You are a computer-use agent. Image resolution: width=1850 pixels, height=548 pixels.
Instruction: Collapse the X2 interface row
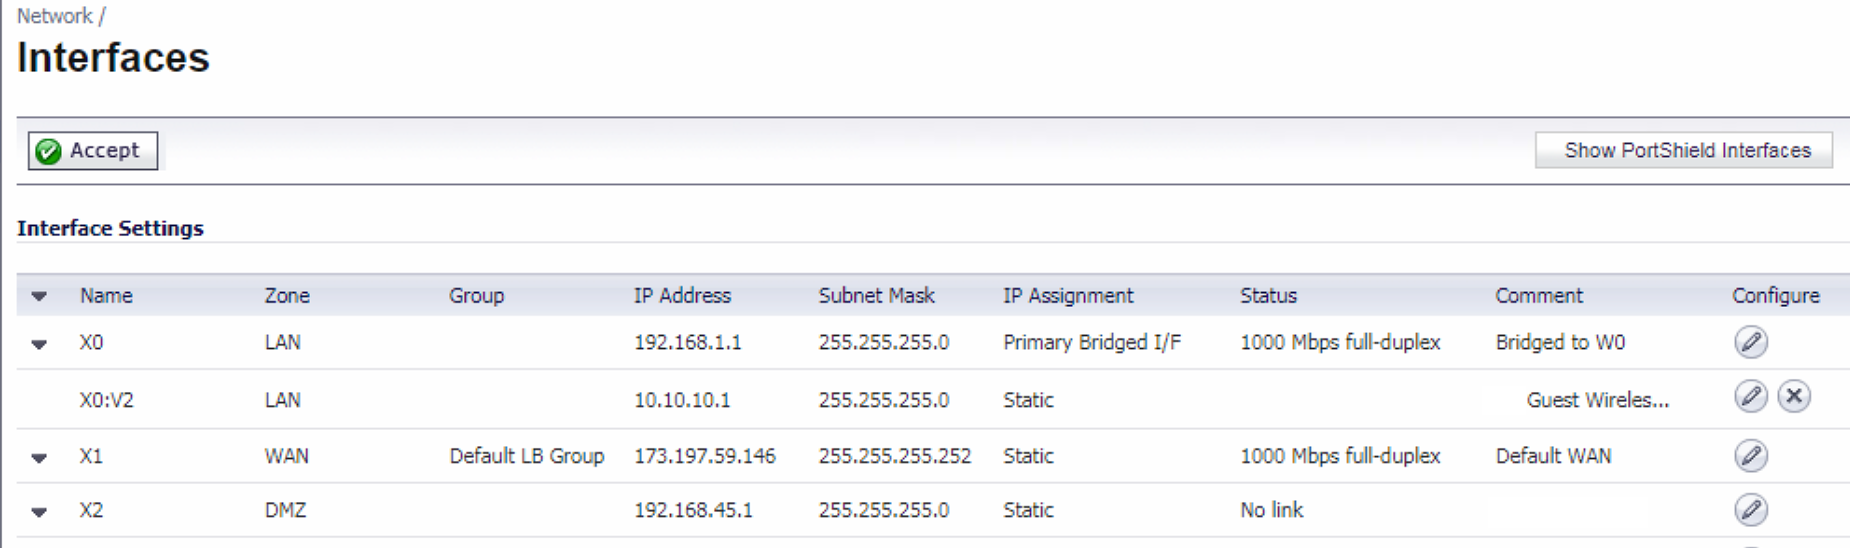[x=39, y=512]
